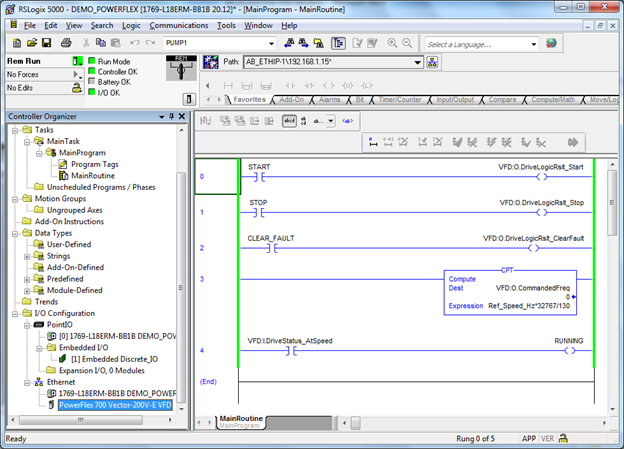Toggle the abcd show descriptions button
This screenshot has width=624, height=449.
(289, 121)
